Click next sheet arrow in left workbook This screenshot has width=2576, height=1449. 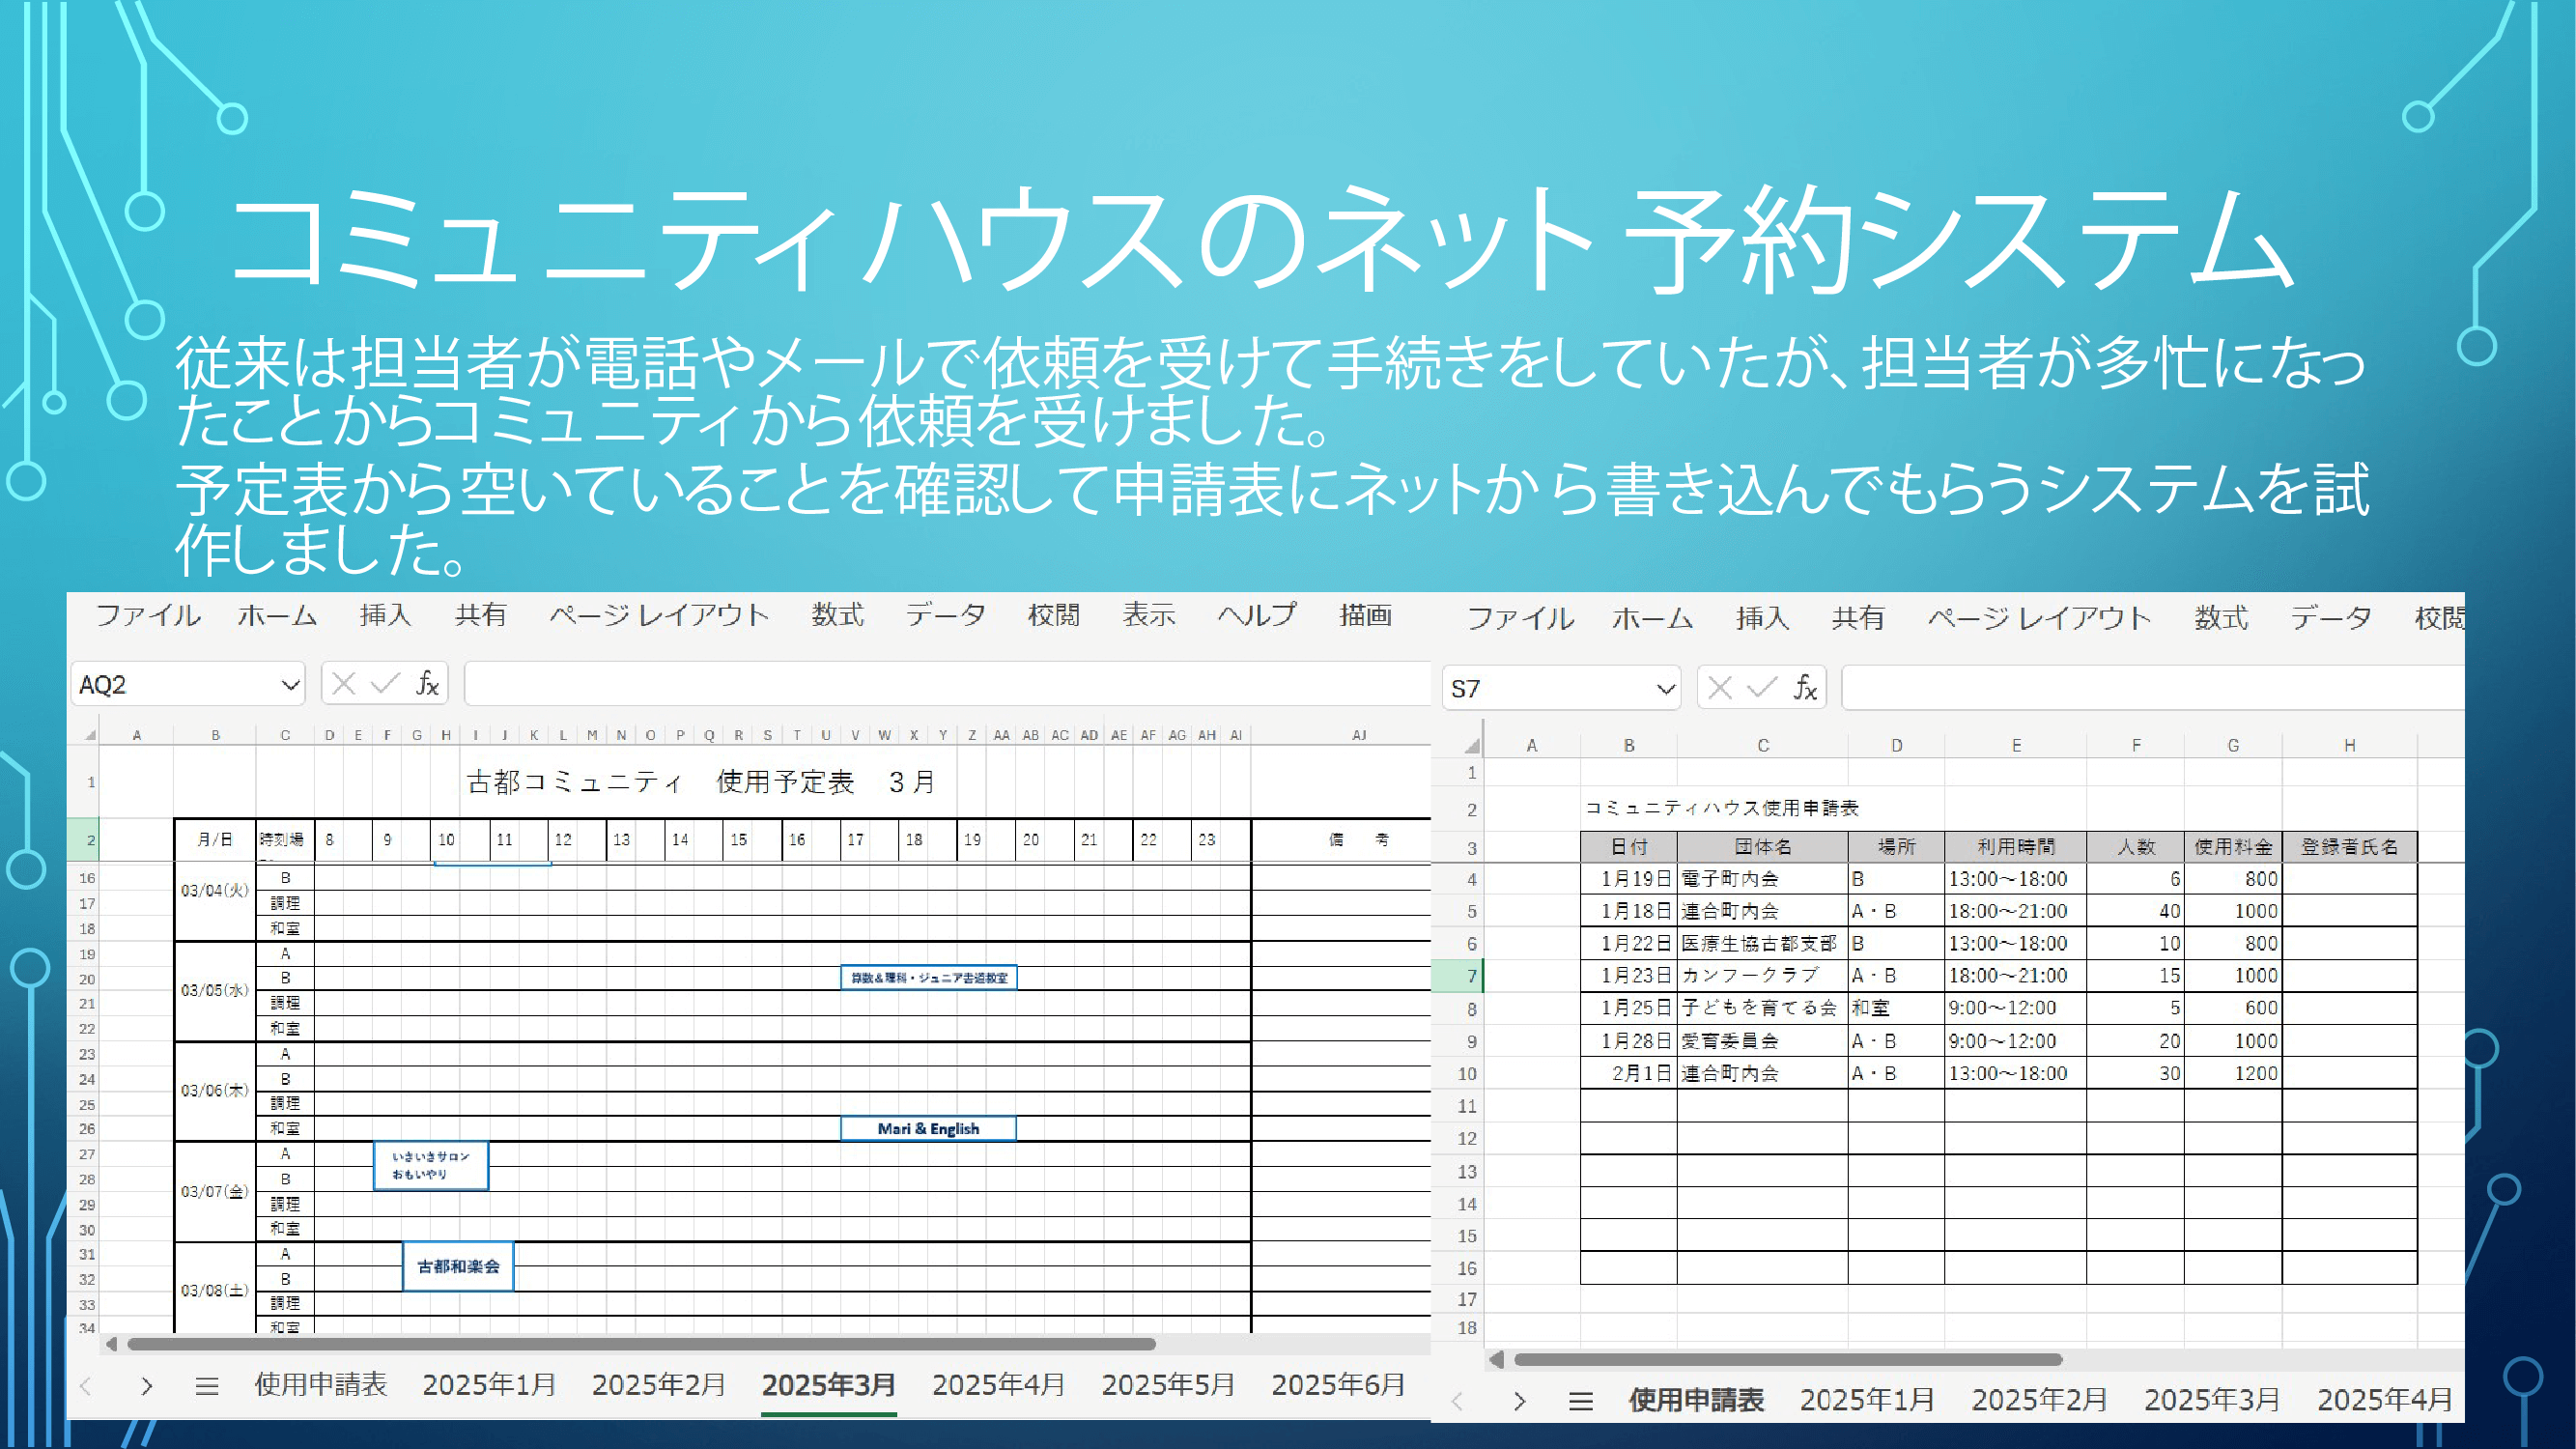147,1386
